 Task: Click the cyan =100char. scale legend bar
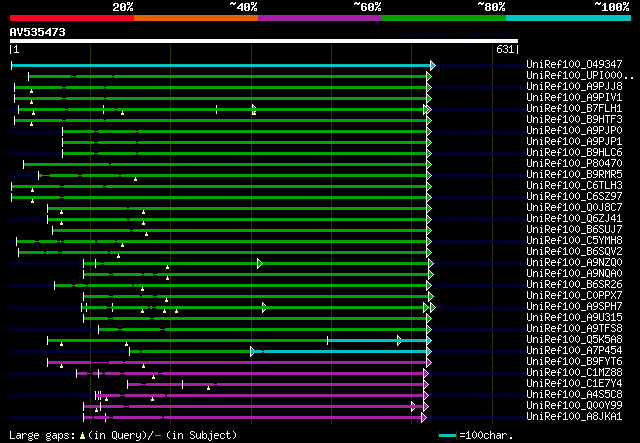tap(447, 436)
